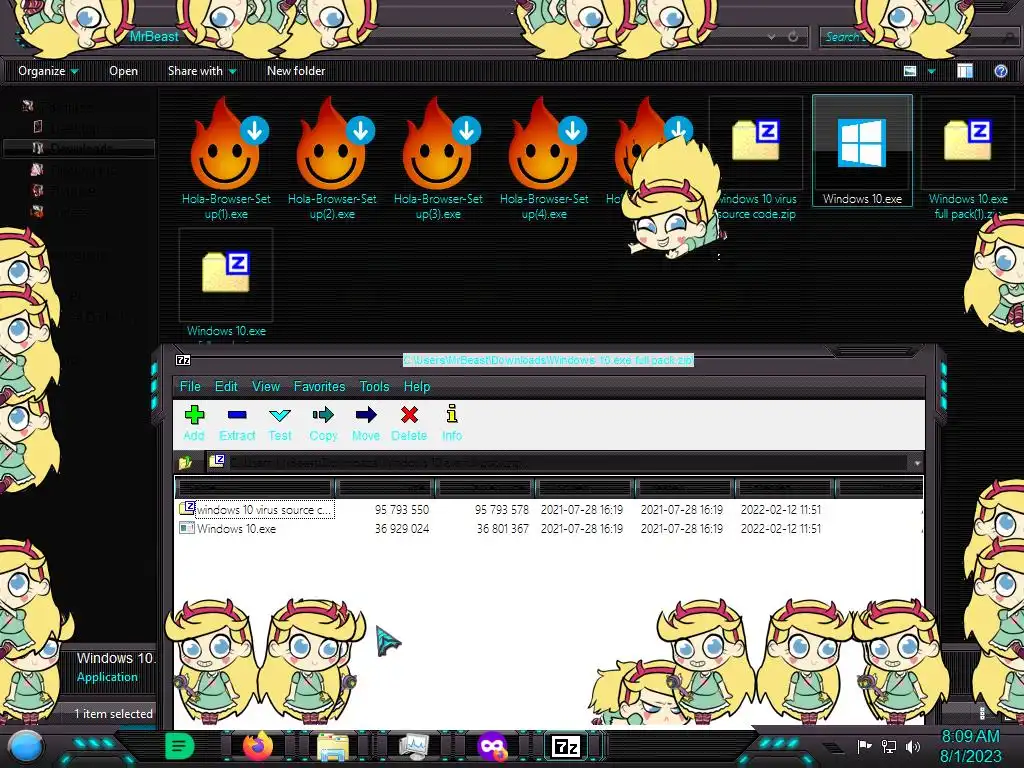Select the Windows 10.exe zip in second row
This screenshot has width=1024, height=768.
coord(226,285)
